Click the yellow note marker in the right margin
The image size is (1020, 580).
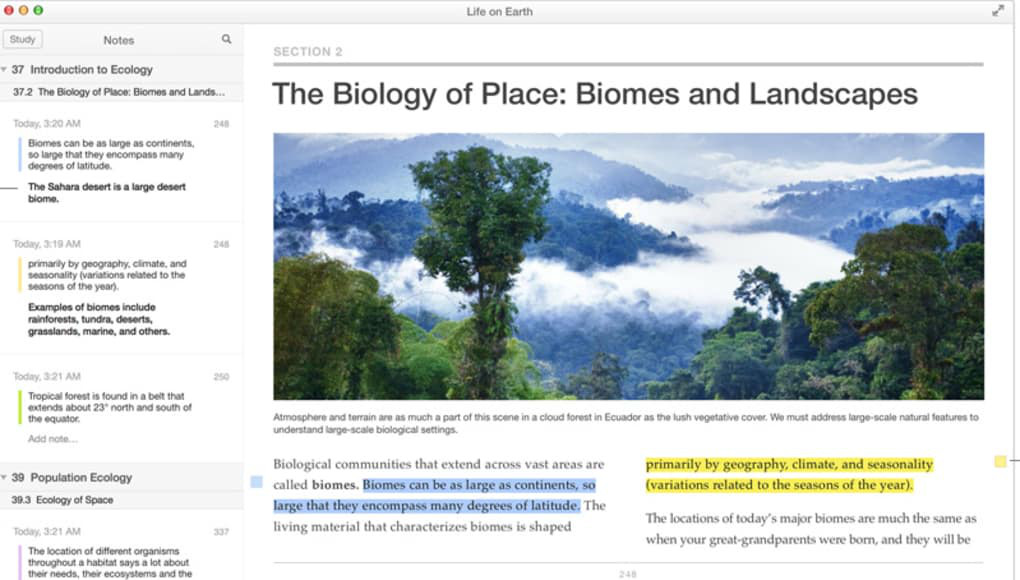point(1000,462)
